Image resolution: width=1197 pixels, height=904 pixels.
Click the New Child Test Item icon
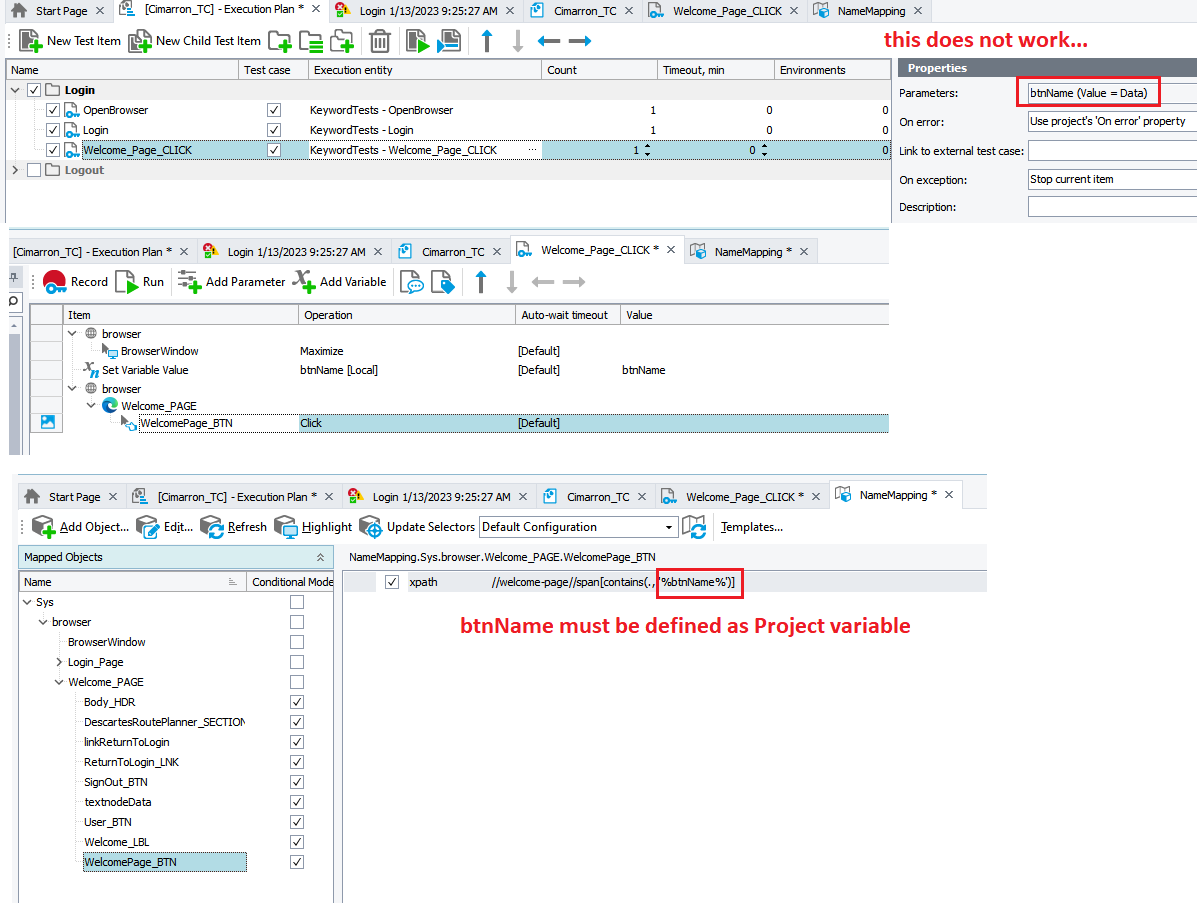[x=140, y=41]
